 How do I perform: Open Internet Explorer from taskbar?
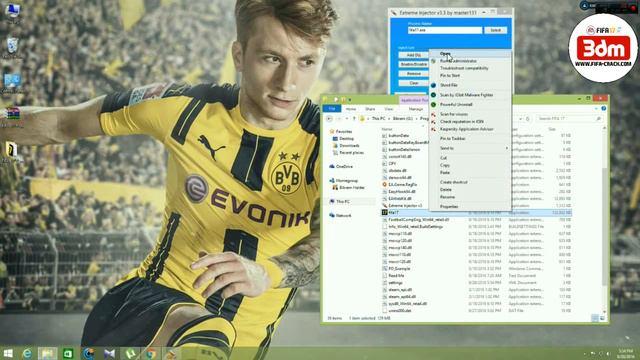(x=27, y=353)
